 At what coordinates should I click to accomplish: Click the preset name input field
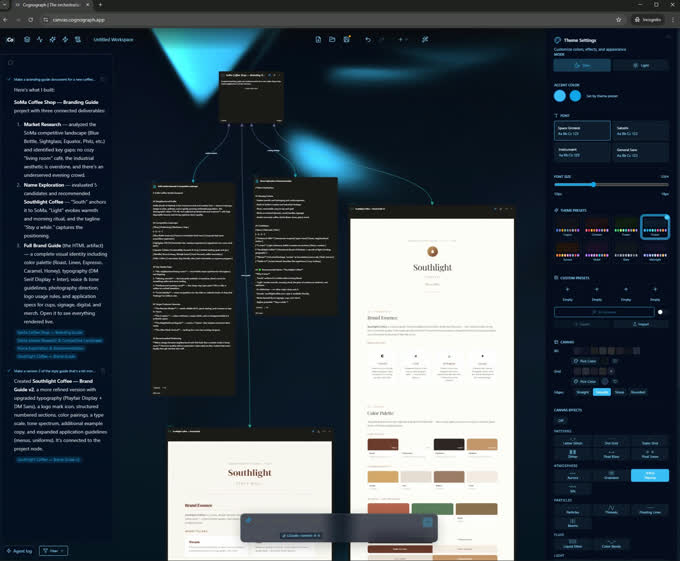click(x=604, y=312)
